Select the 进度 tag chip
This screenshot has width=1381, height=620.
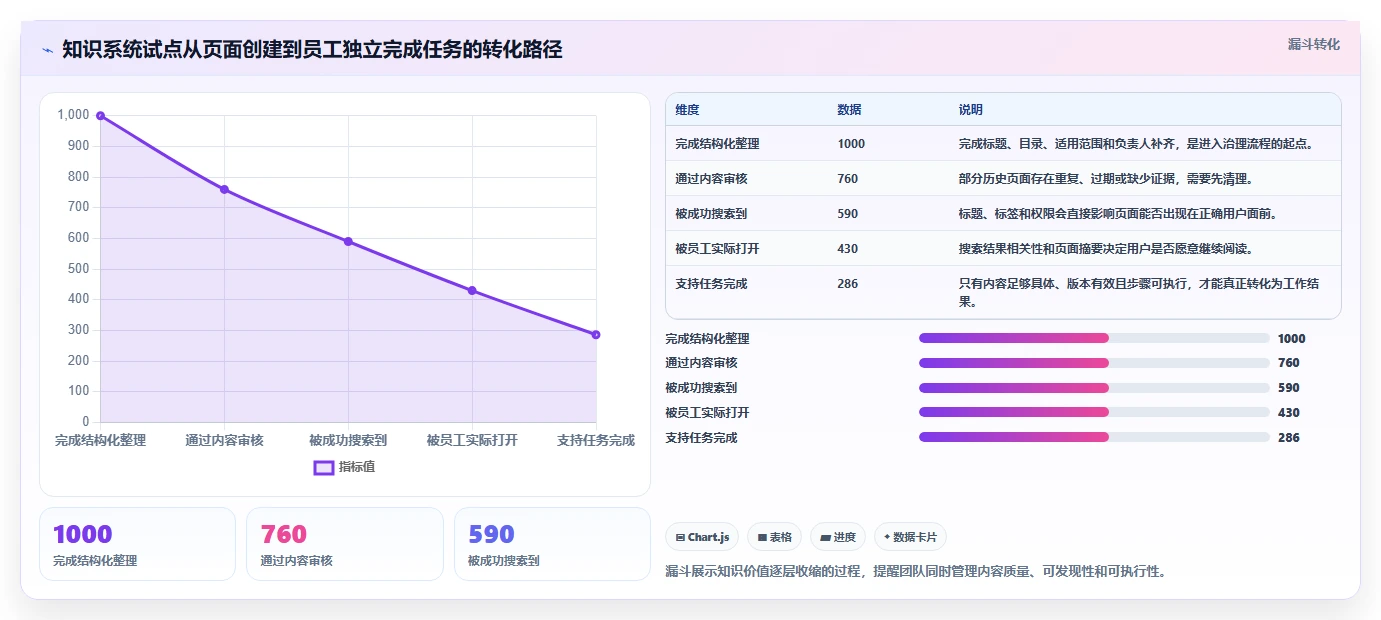(838, 537)
